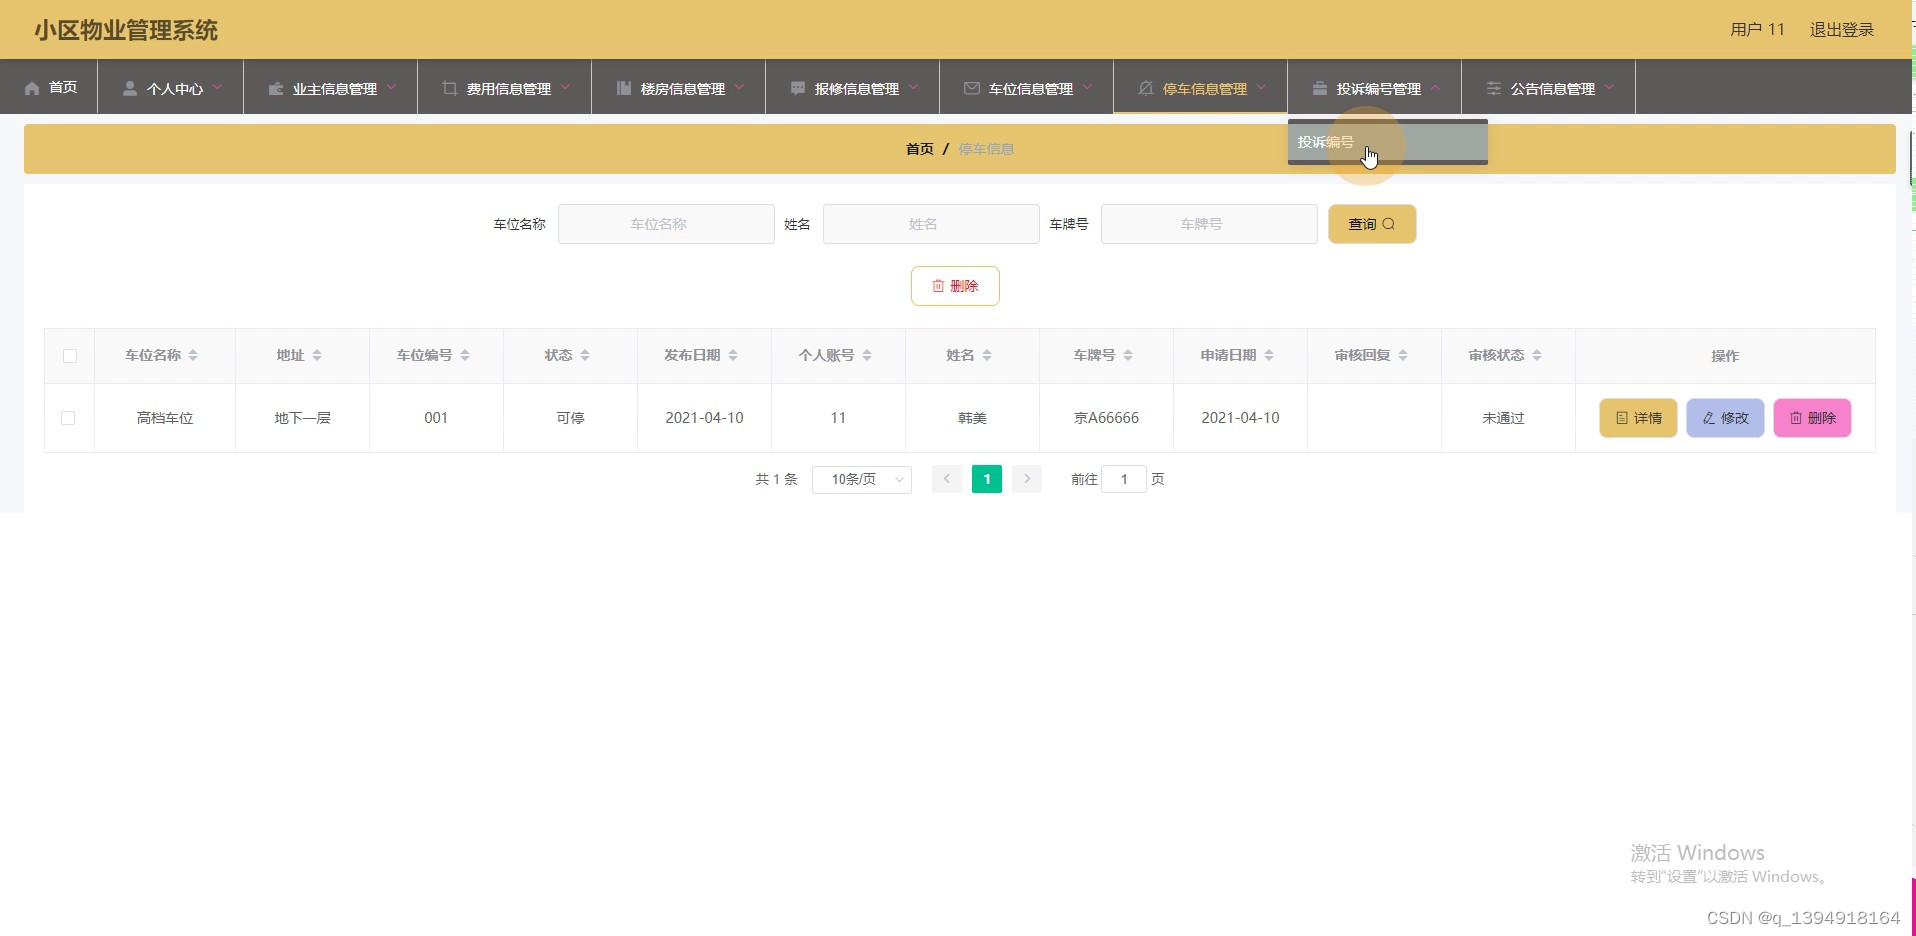The height and width of the screenshot is (936, 1916).
Task: Click 修改 for the 高档车位 row
Action: (1725, 418)
